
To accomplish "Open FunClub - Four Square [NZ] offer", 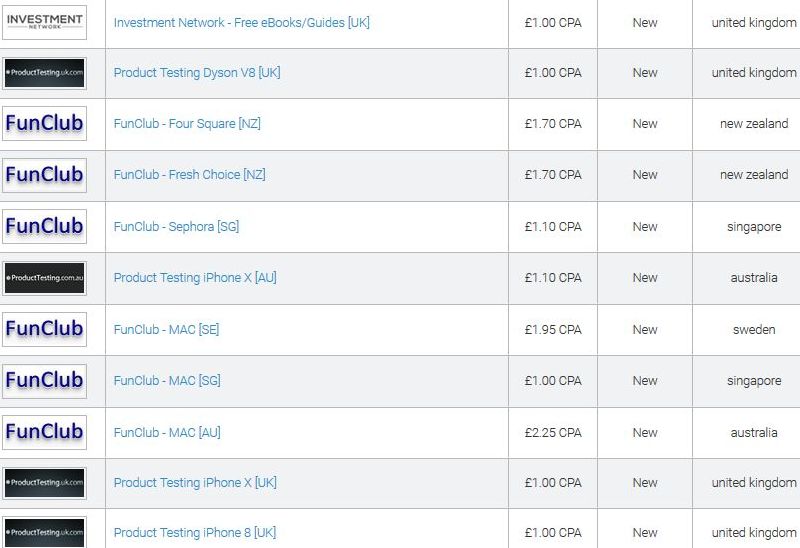I will click(x=187, y=124).
